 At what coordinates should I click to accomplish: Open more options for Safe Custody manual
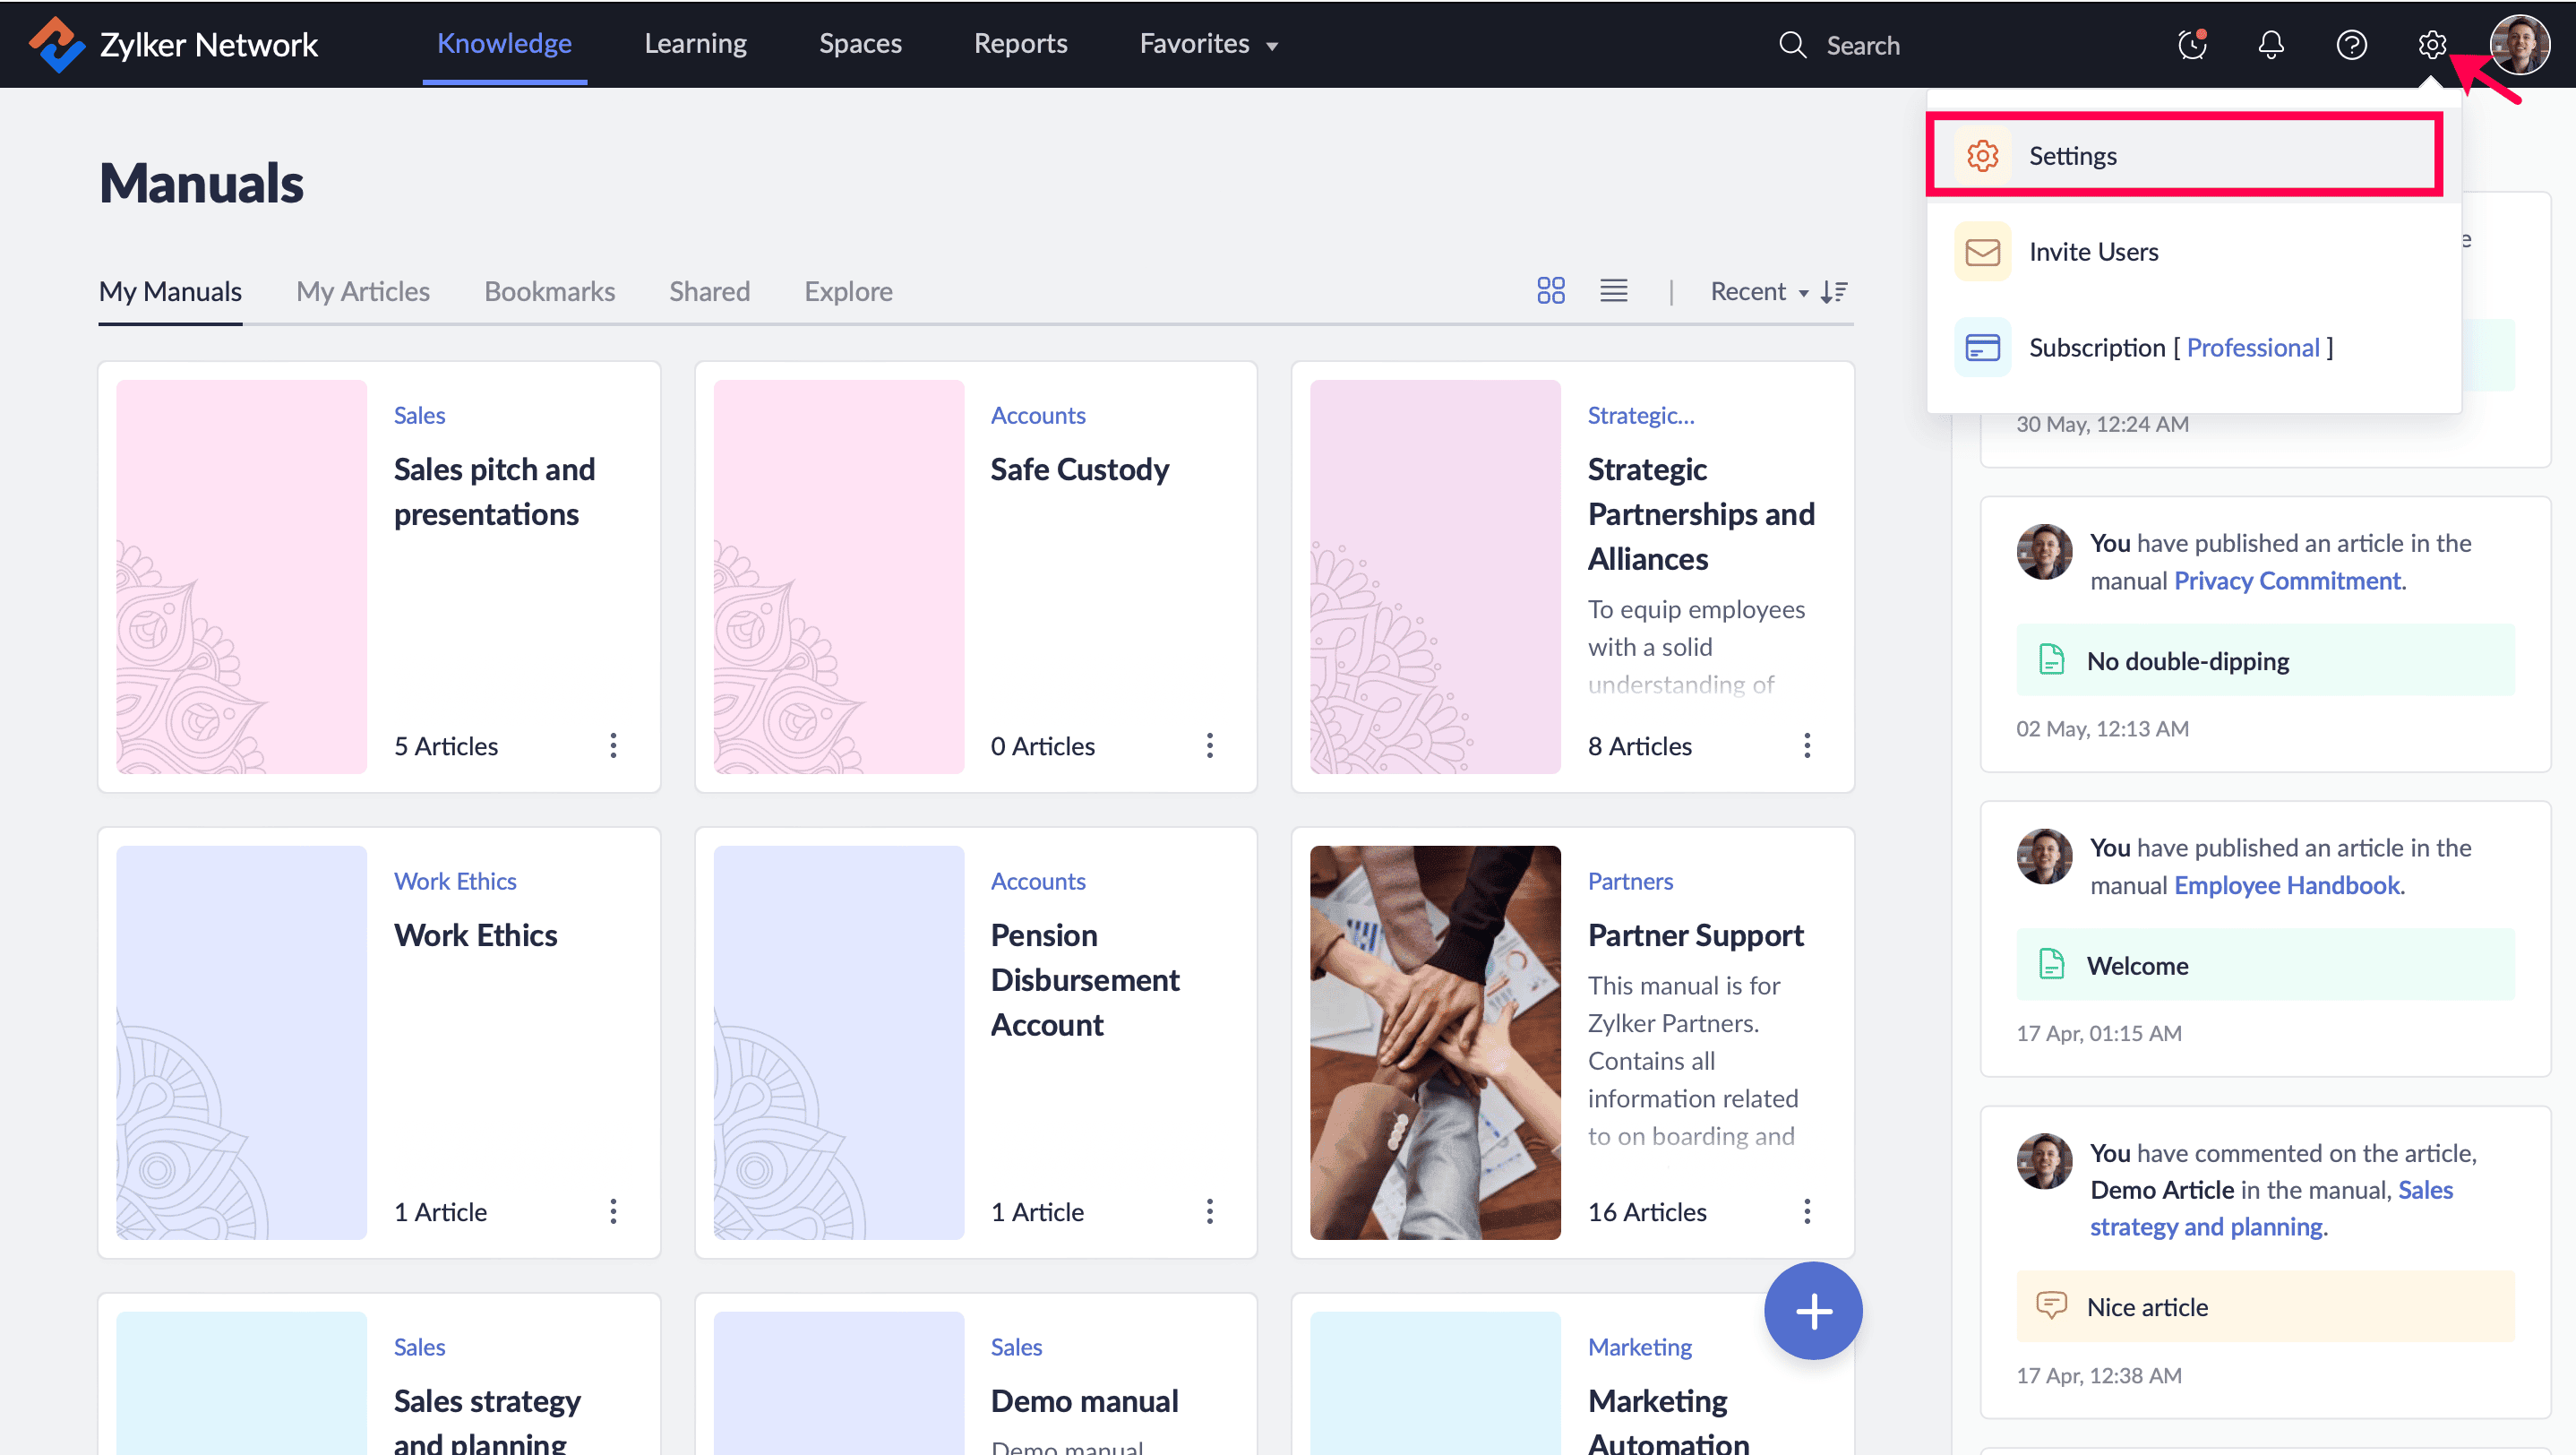pos(1209,746)
